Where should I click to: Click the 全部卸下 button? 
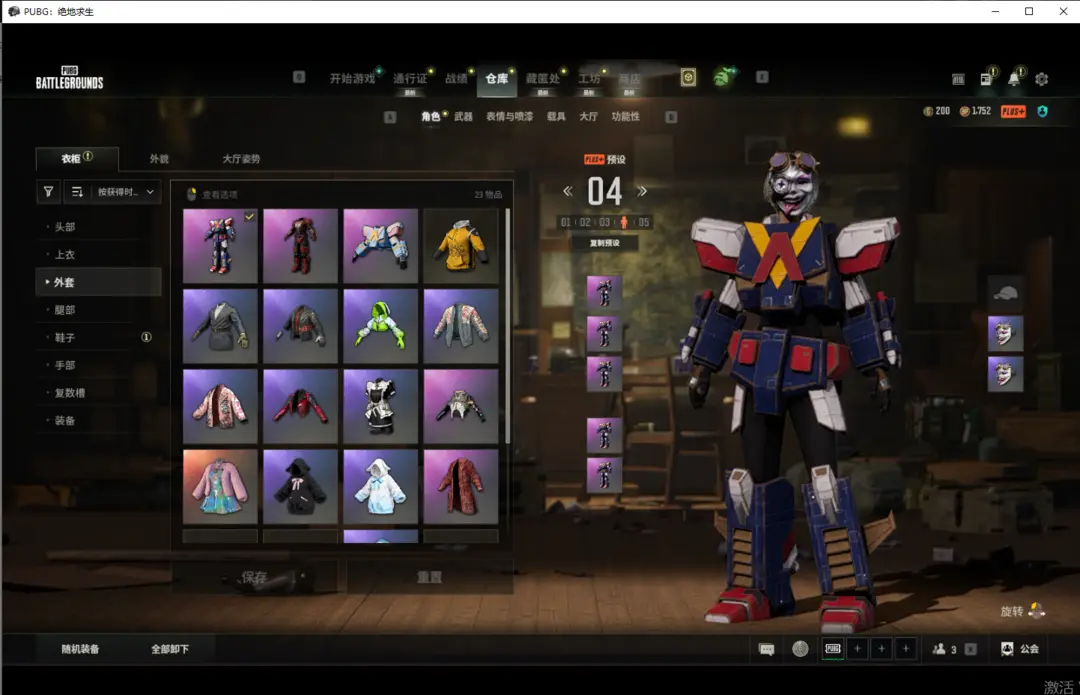click(x=170, y=649)
